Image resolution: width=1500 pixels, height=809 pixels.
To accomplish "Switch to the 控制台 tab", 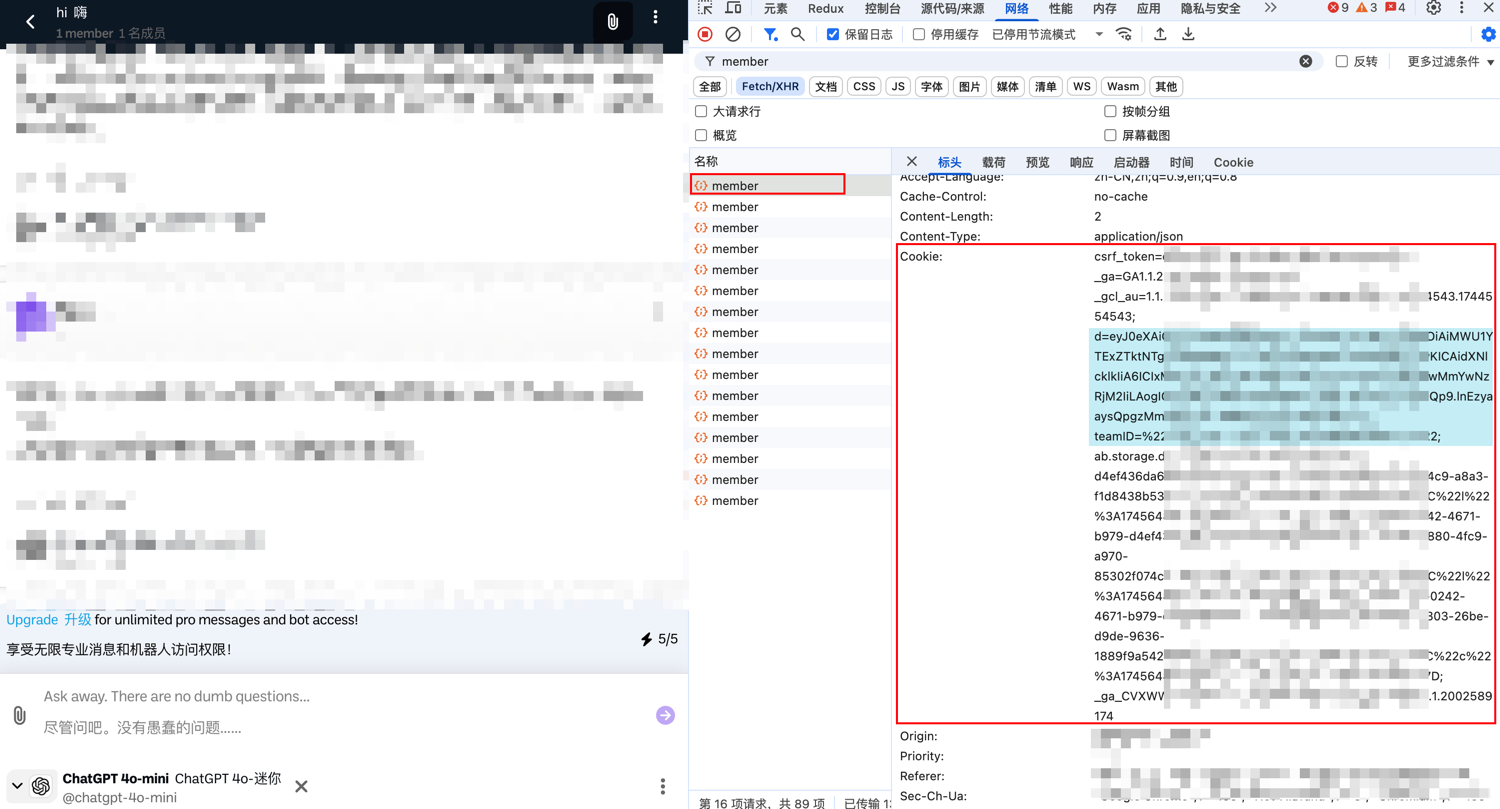I will (x=883, y=8).
